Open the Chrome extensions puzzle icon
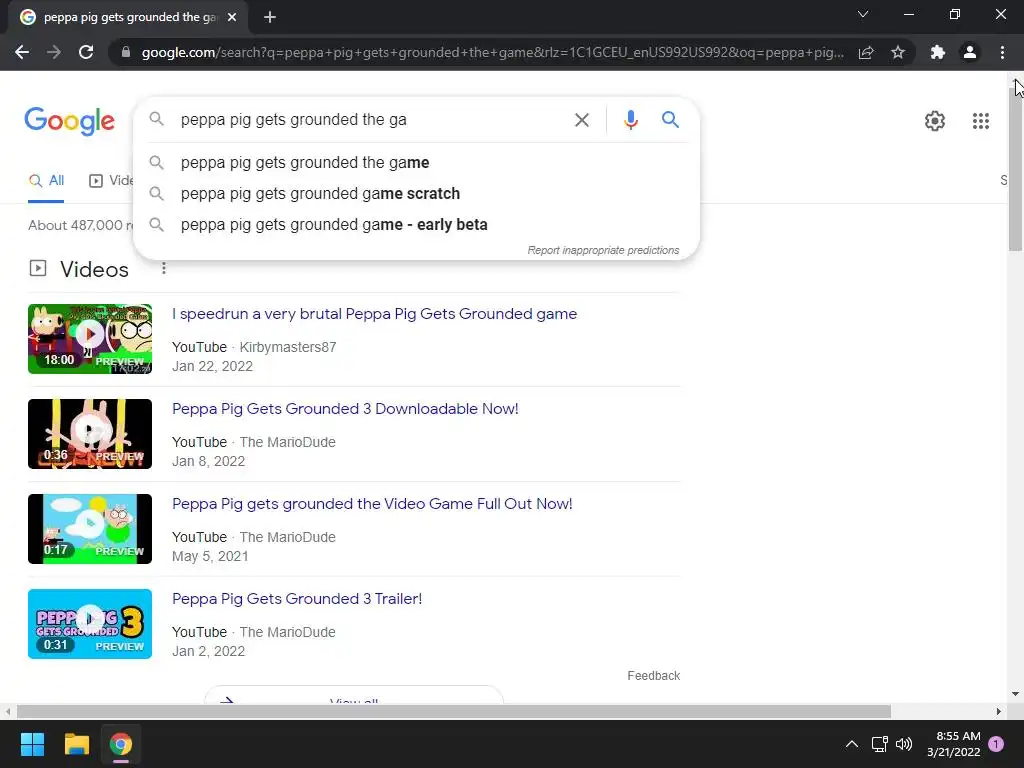Screen dimensions: 1024x768 pyautogui.click(x=938, y=52)
